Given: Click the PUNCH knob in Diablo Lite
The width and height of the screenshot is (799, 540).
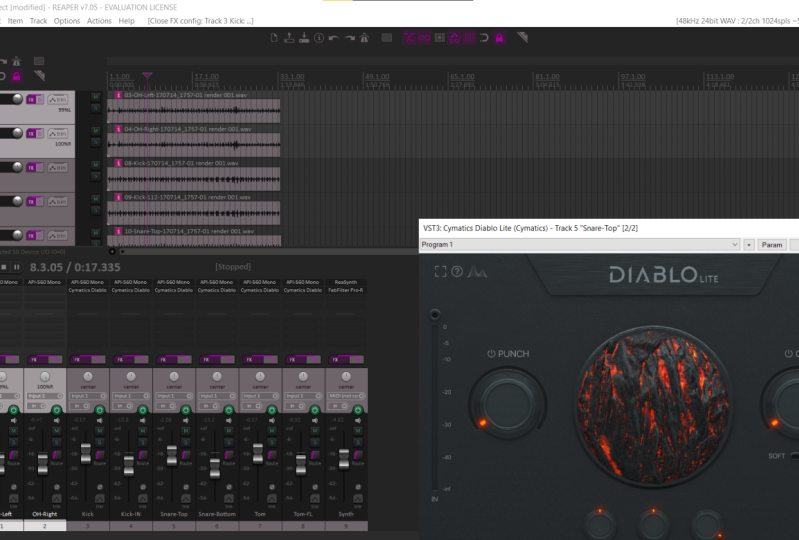Looking at the screenshot, I should (x=508, y=404).
